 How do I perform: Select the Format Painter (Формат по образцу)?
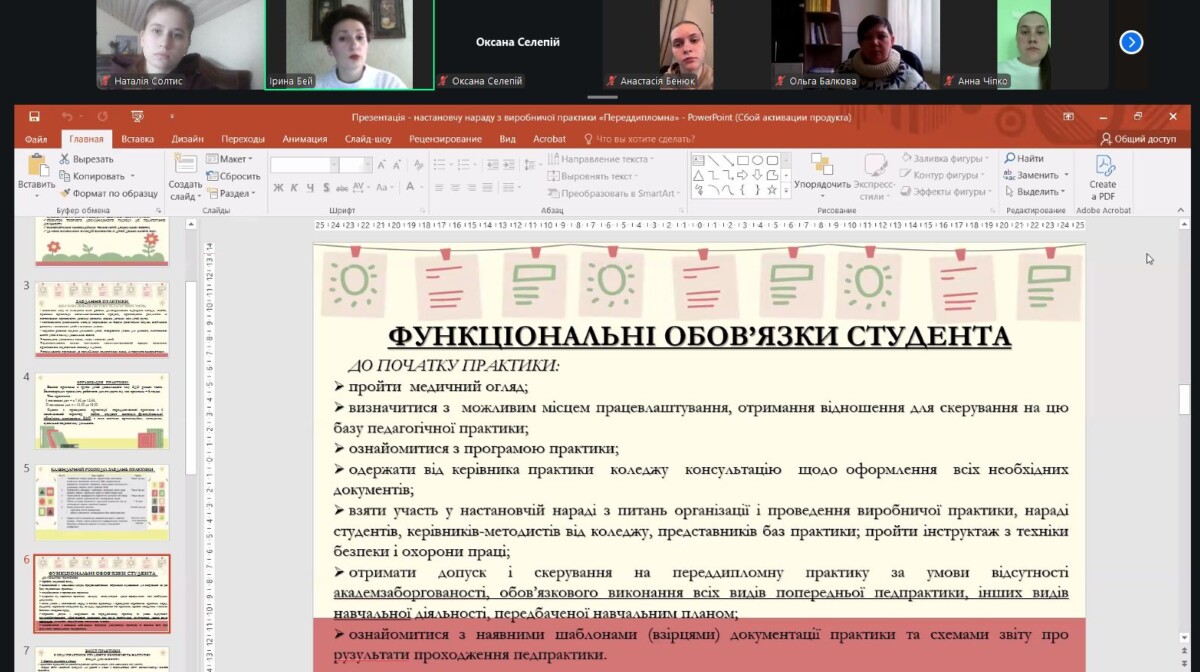pos(65,193)
